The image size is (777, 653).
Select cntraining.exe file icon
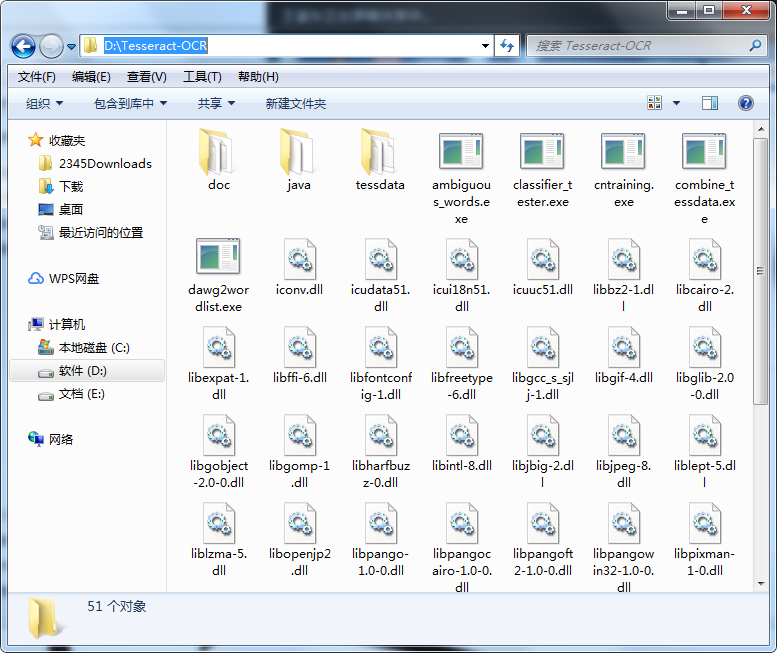click(623, 151)
